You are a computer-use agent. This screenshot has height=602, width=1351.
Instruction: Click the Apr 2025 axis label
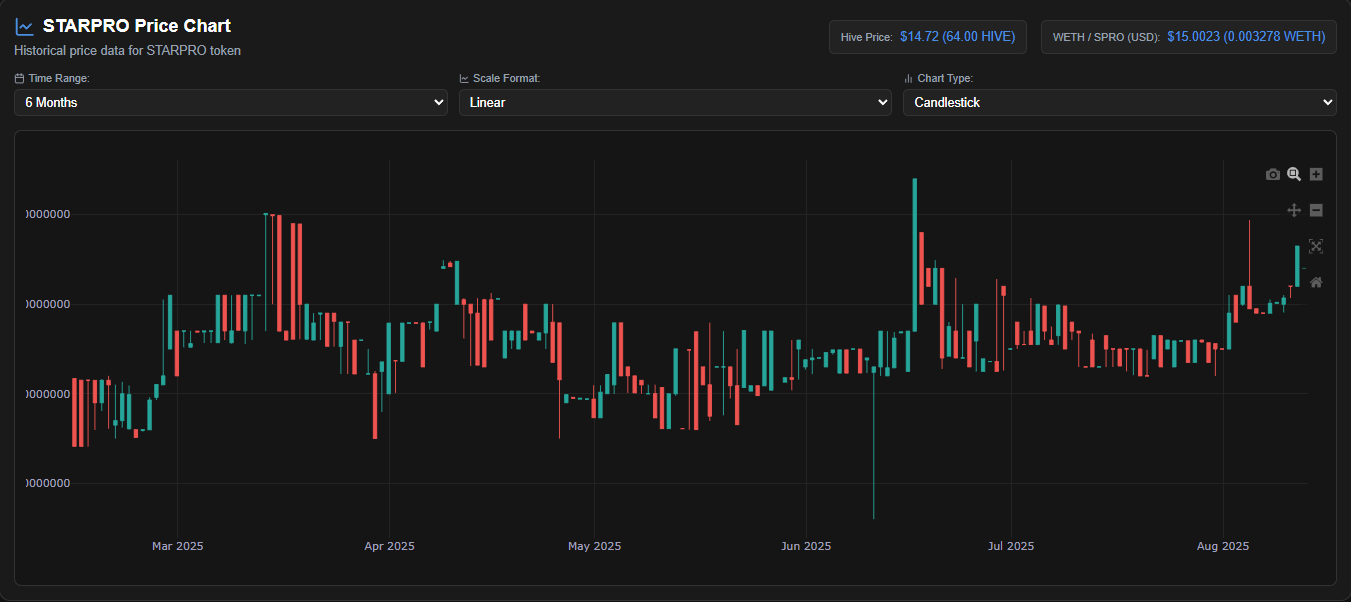click(389, 546)
